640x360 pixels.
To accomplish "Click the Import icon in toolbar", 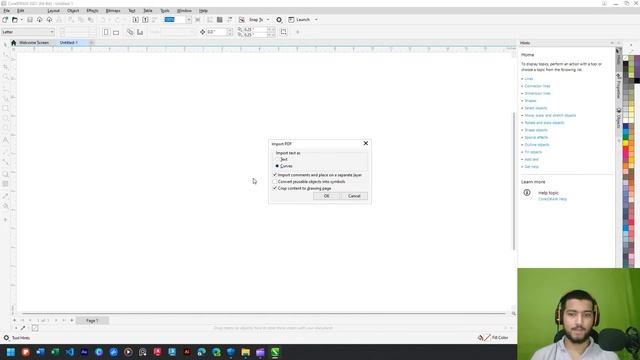I will (136, 20).
